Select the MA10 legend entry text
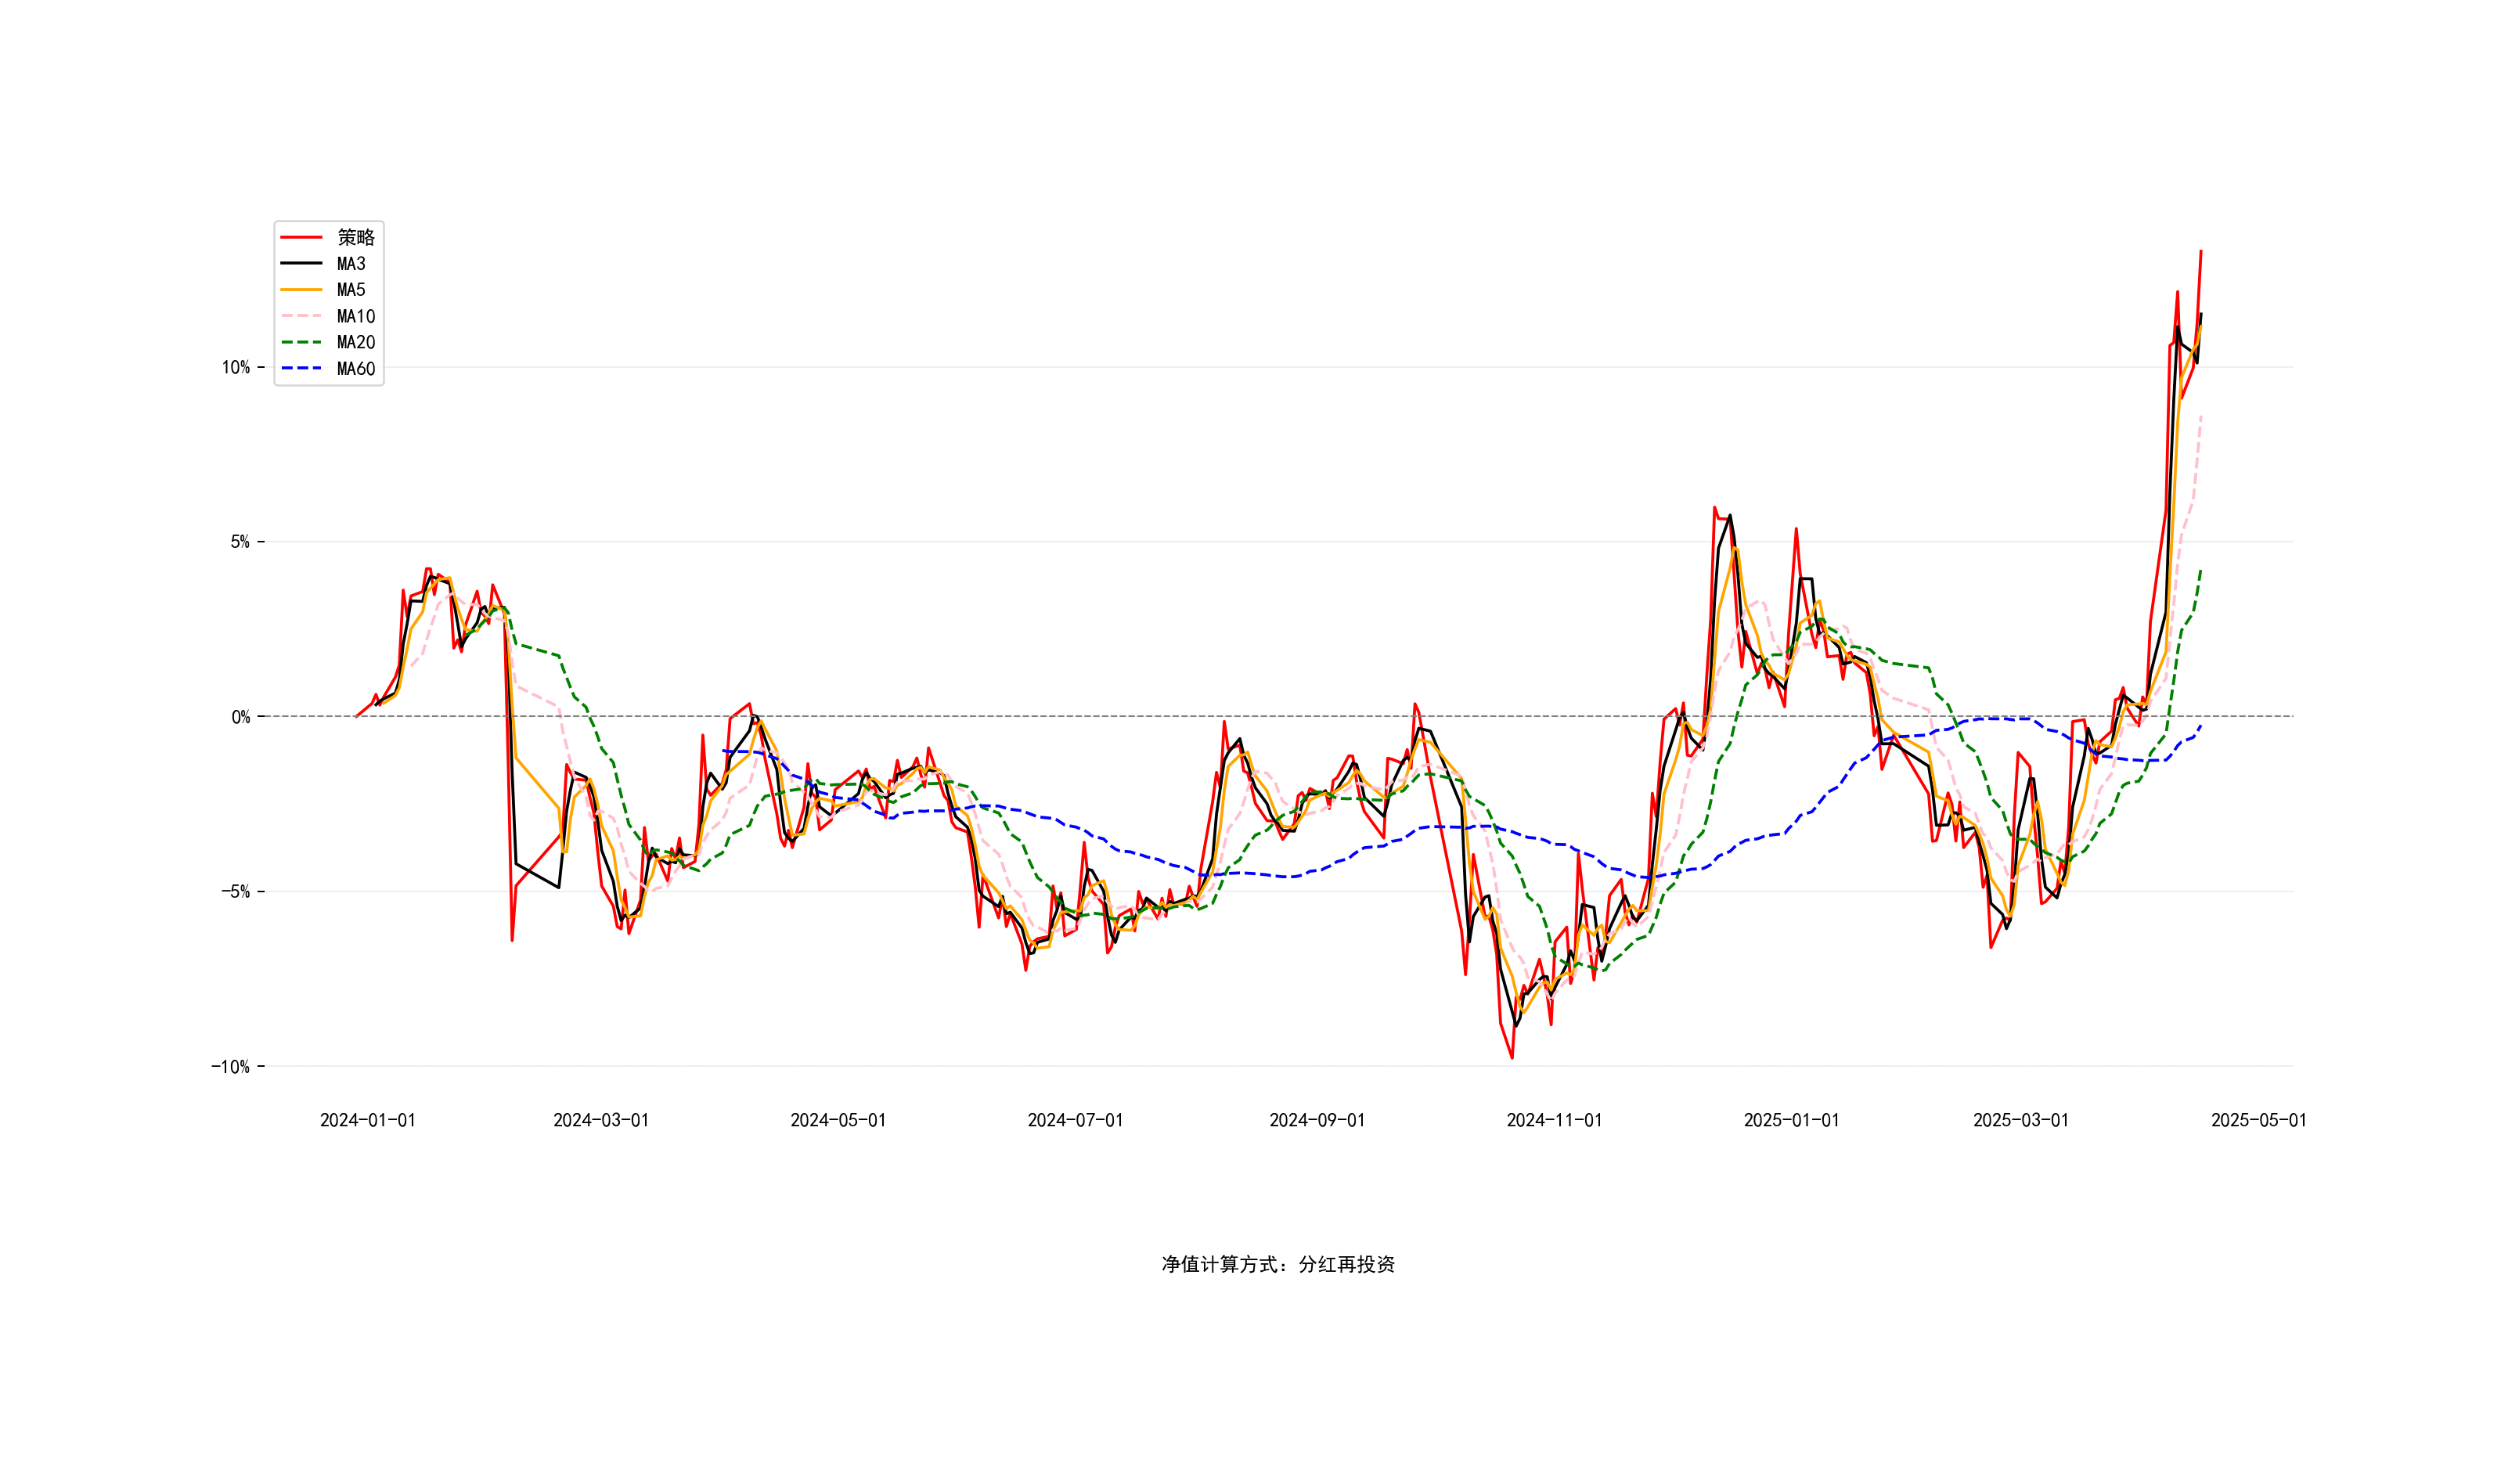 click(356, 316)
